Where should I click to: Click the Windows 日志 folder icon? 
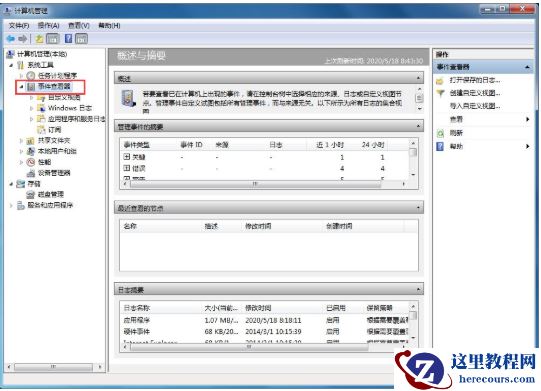[x=41, y=108]
